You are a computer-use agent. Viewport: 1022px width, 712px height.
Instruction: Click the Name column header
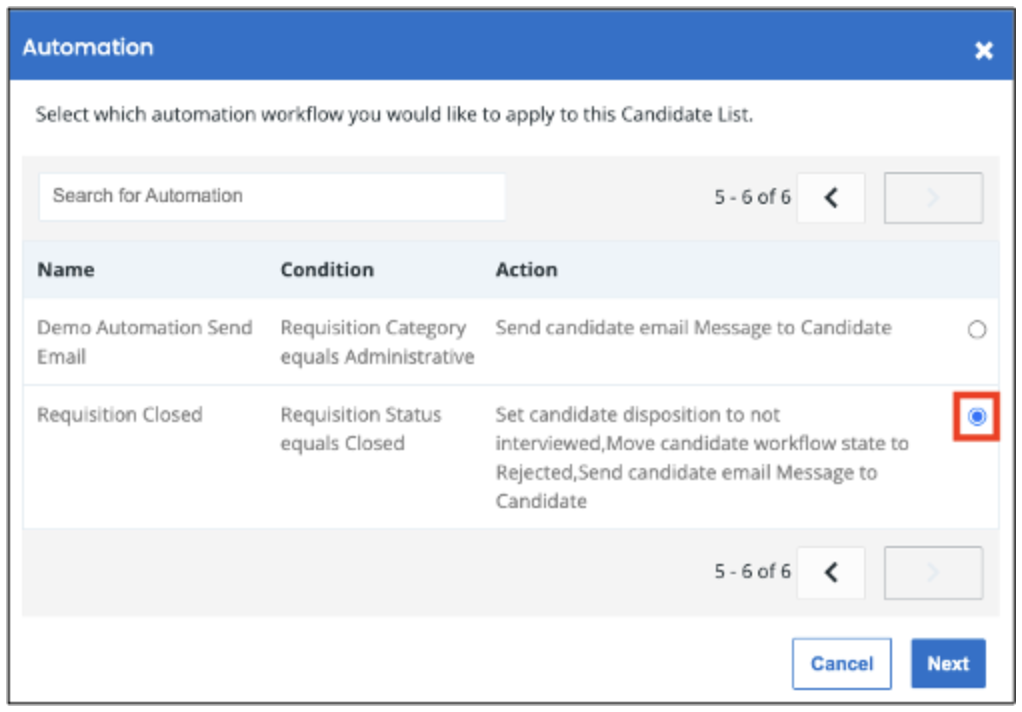pos(66,269)
